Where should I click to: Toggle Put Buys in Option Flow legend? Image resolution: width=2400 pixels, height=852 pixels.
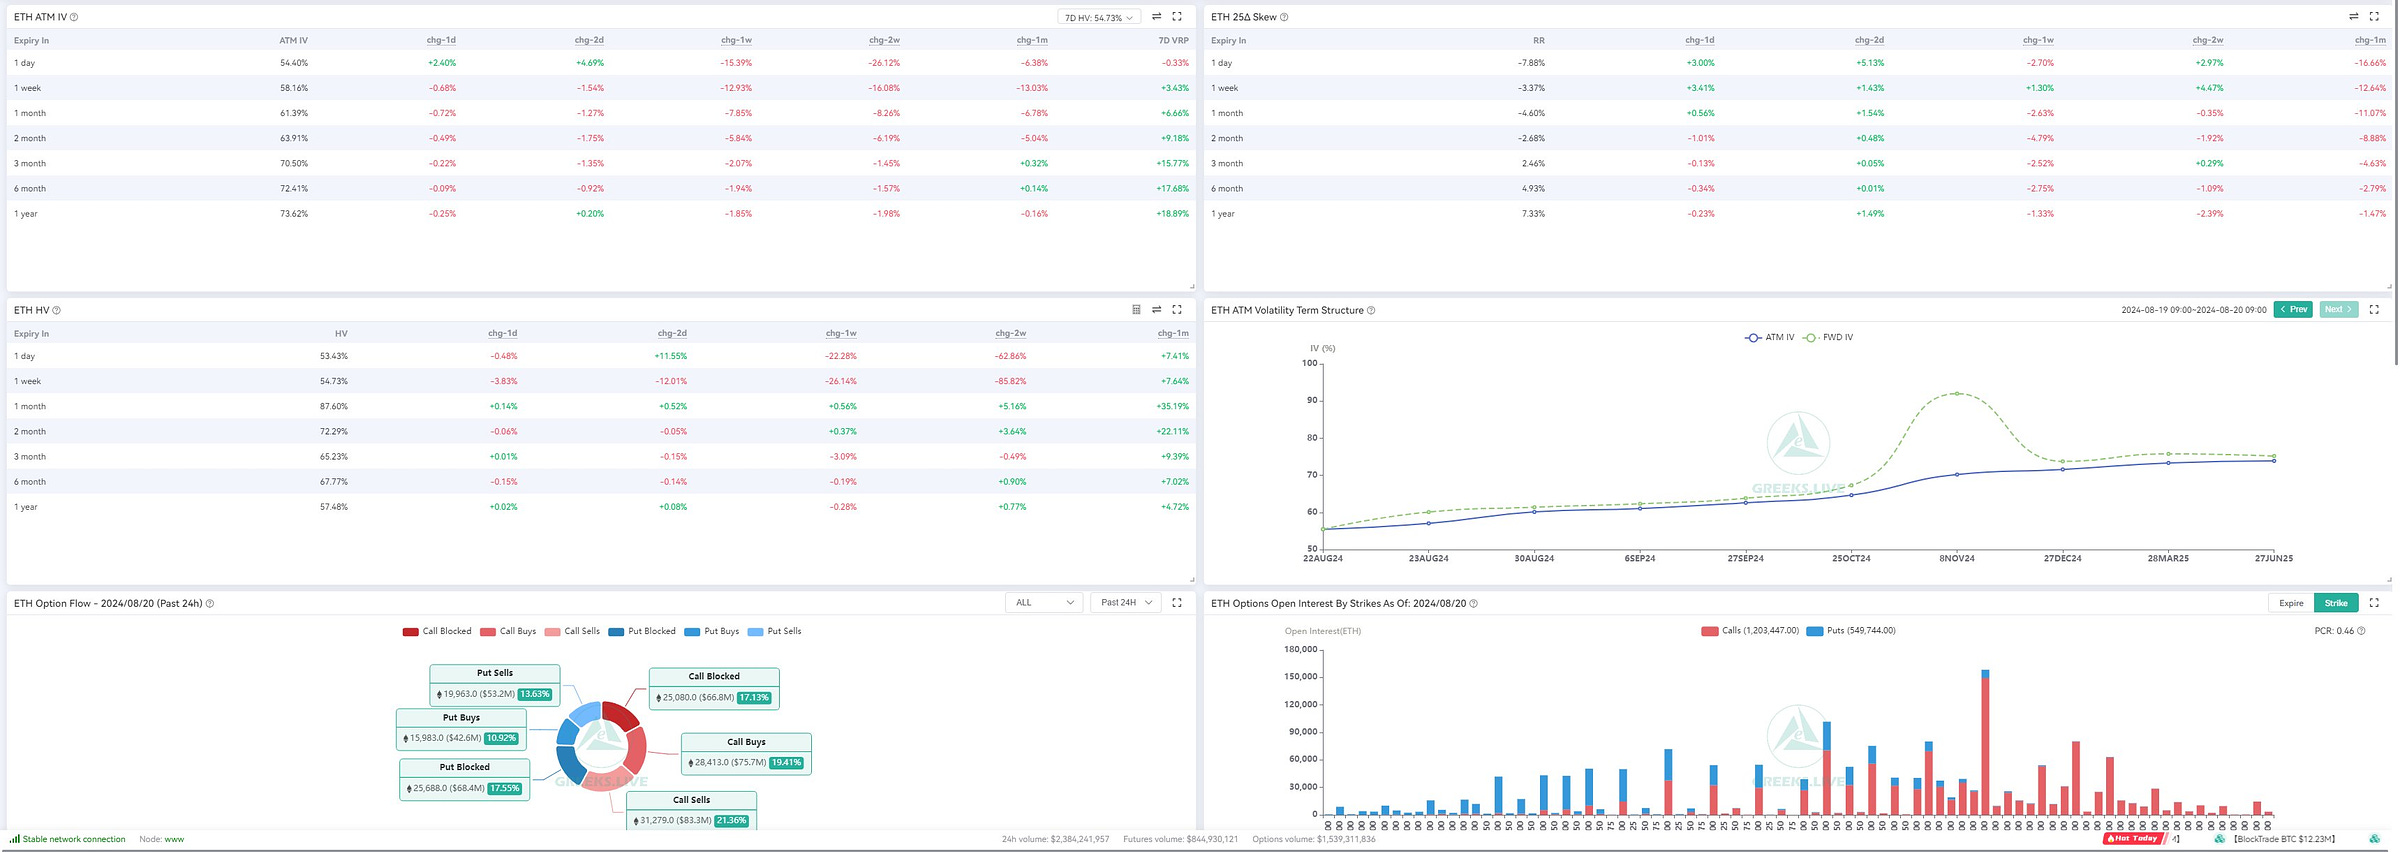tap(712, 631)
